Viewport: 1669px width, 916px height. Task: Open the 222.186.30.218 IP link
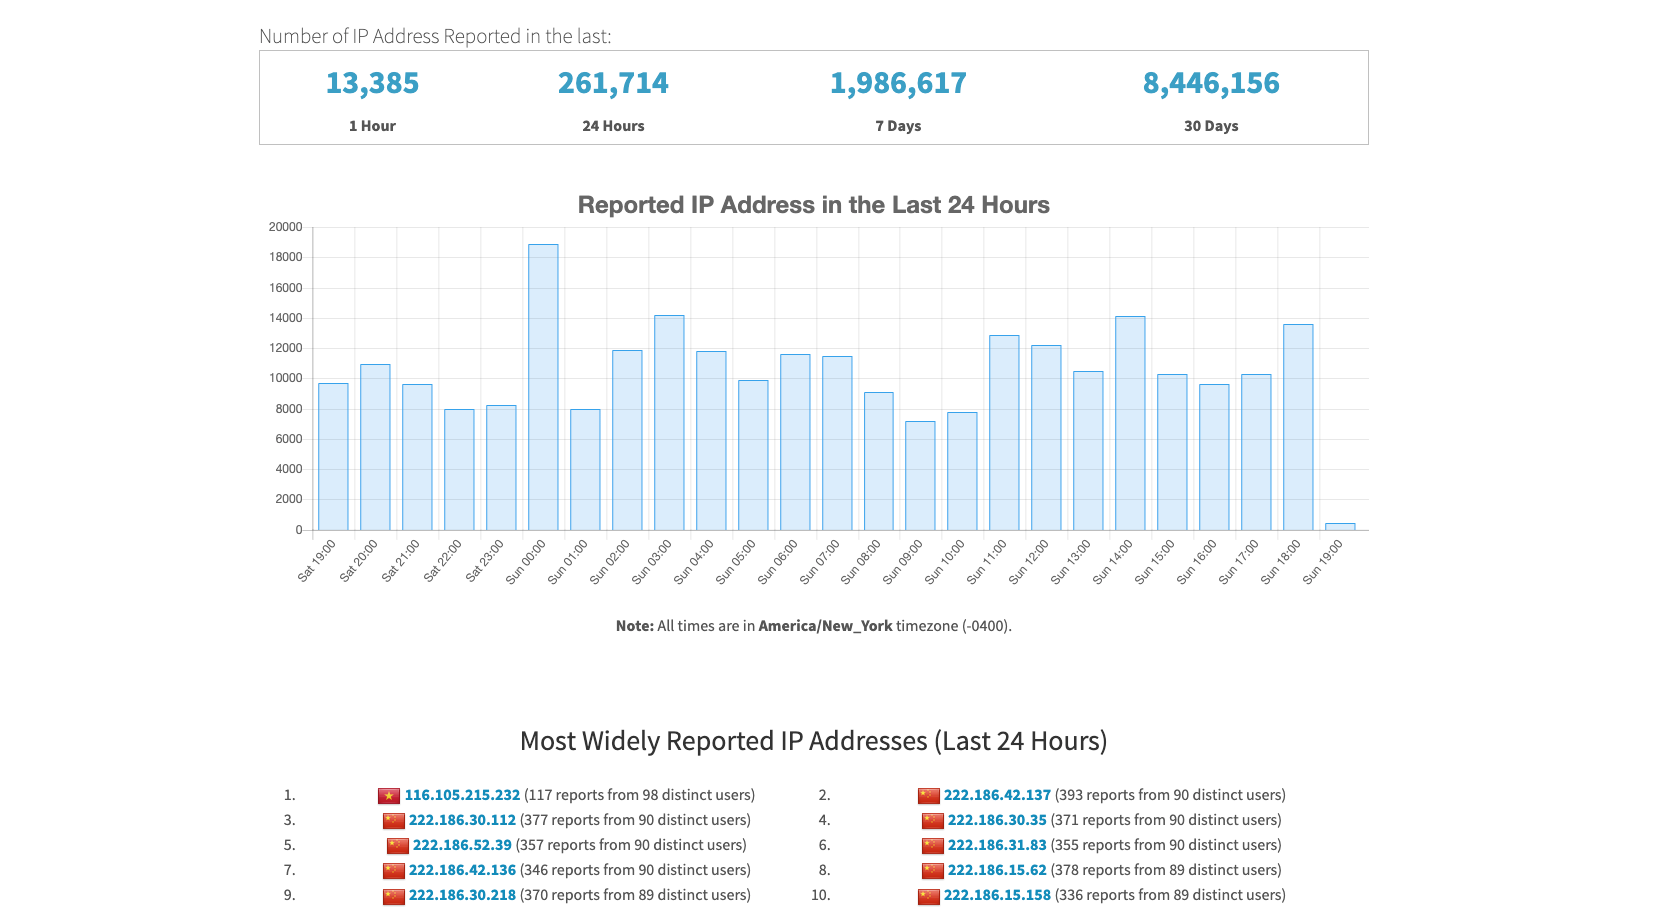coord(462,895)
